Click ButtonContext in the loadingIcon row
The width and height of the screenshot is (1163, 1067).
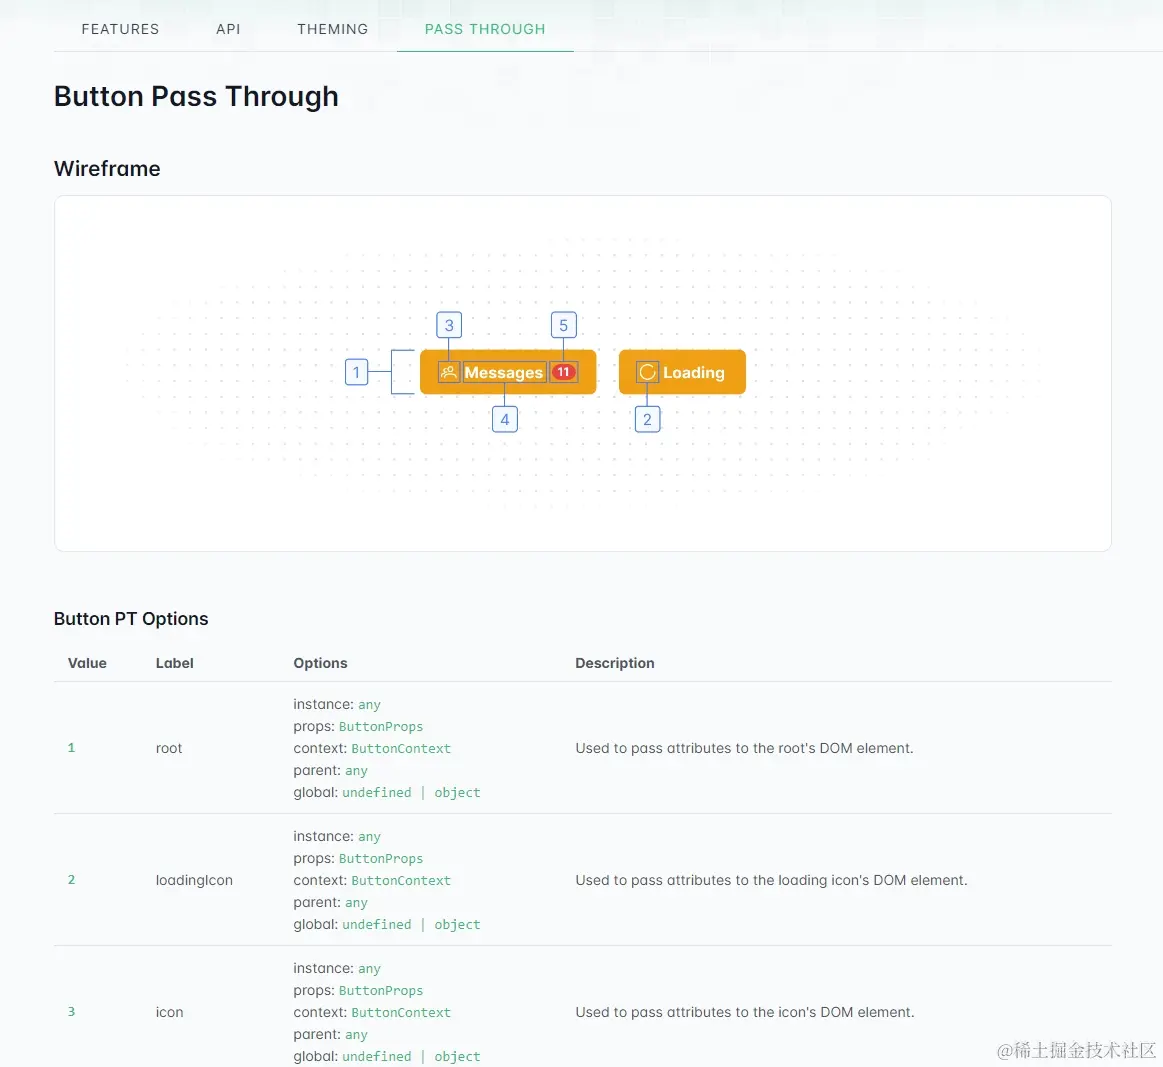coord(401,881)
